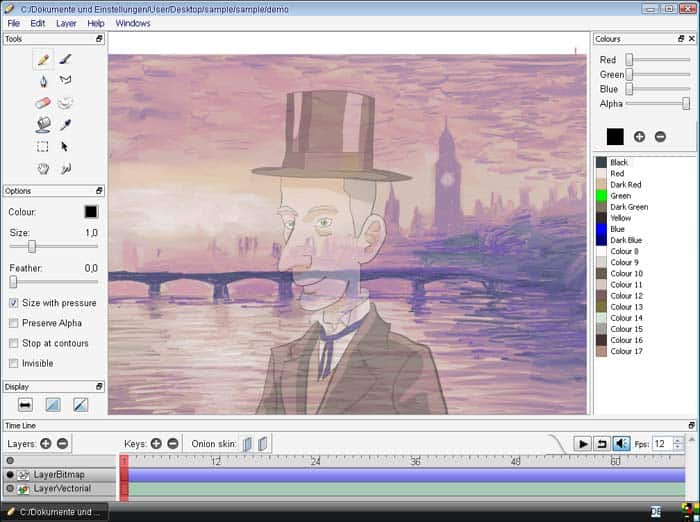Float the Options panel
This screenshot has height=522, width=700.
[x=99, y=191]
